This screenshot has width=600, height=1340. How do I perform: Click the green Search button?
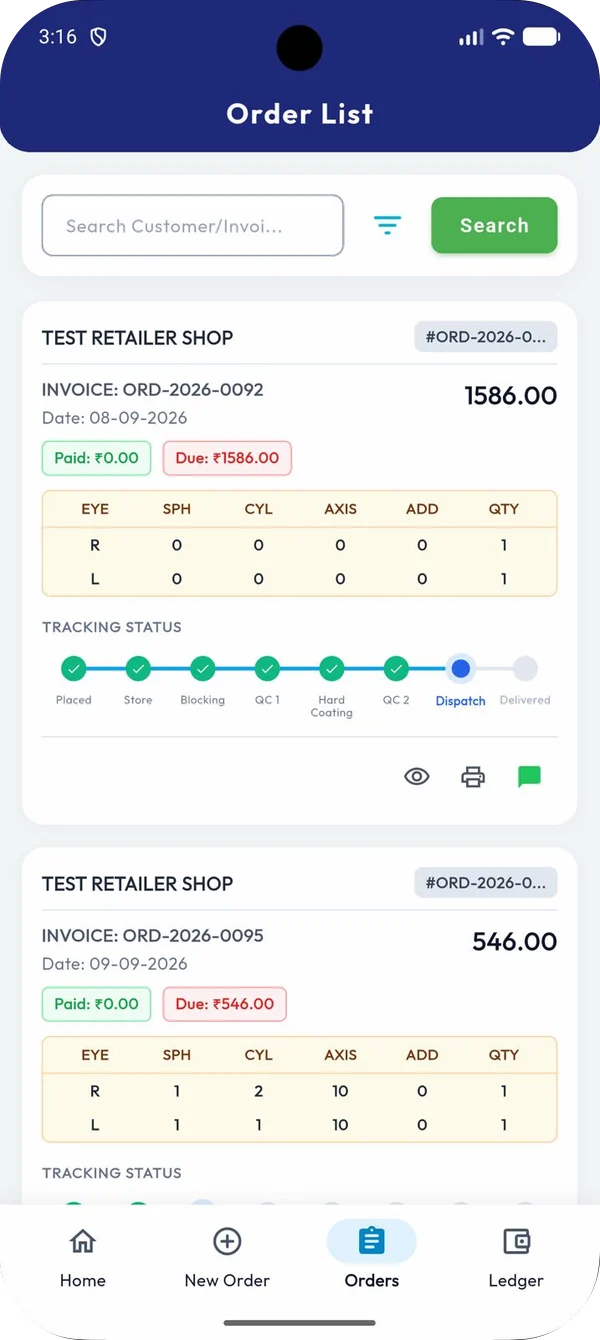(494, 225)
